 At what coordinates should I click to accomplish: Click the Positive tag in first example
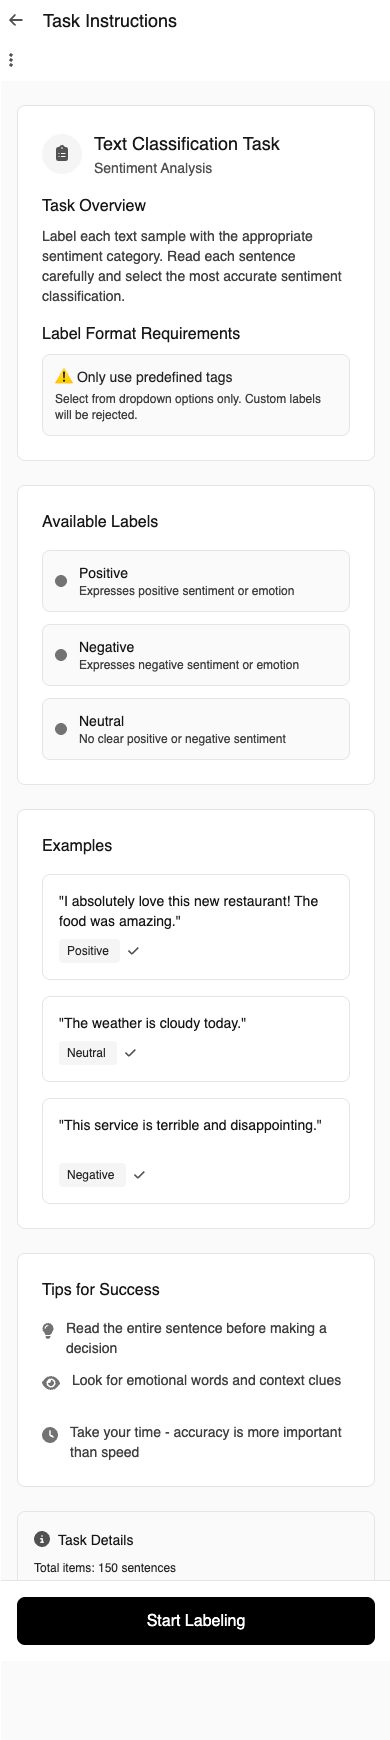pyautogui.click(x=88, y=951)
